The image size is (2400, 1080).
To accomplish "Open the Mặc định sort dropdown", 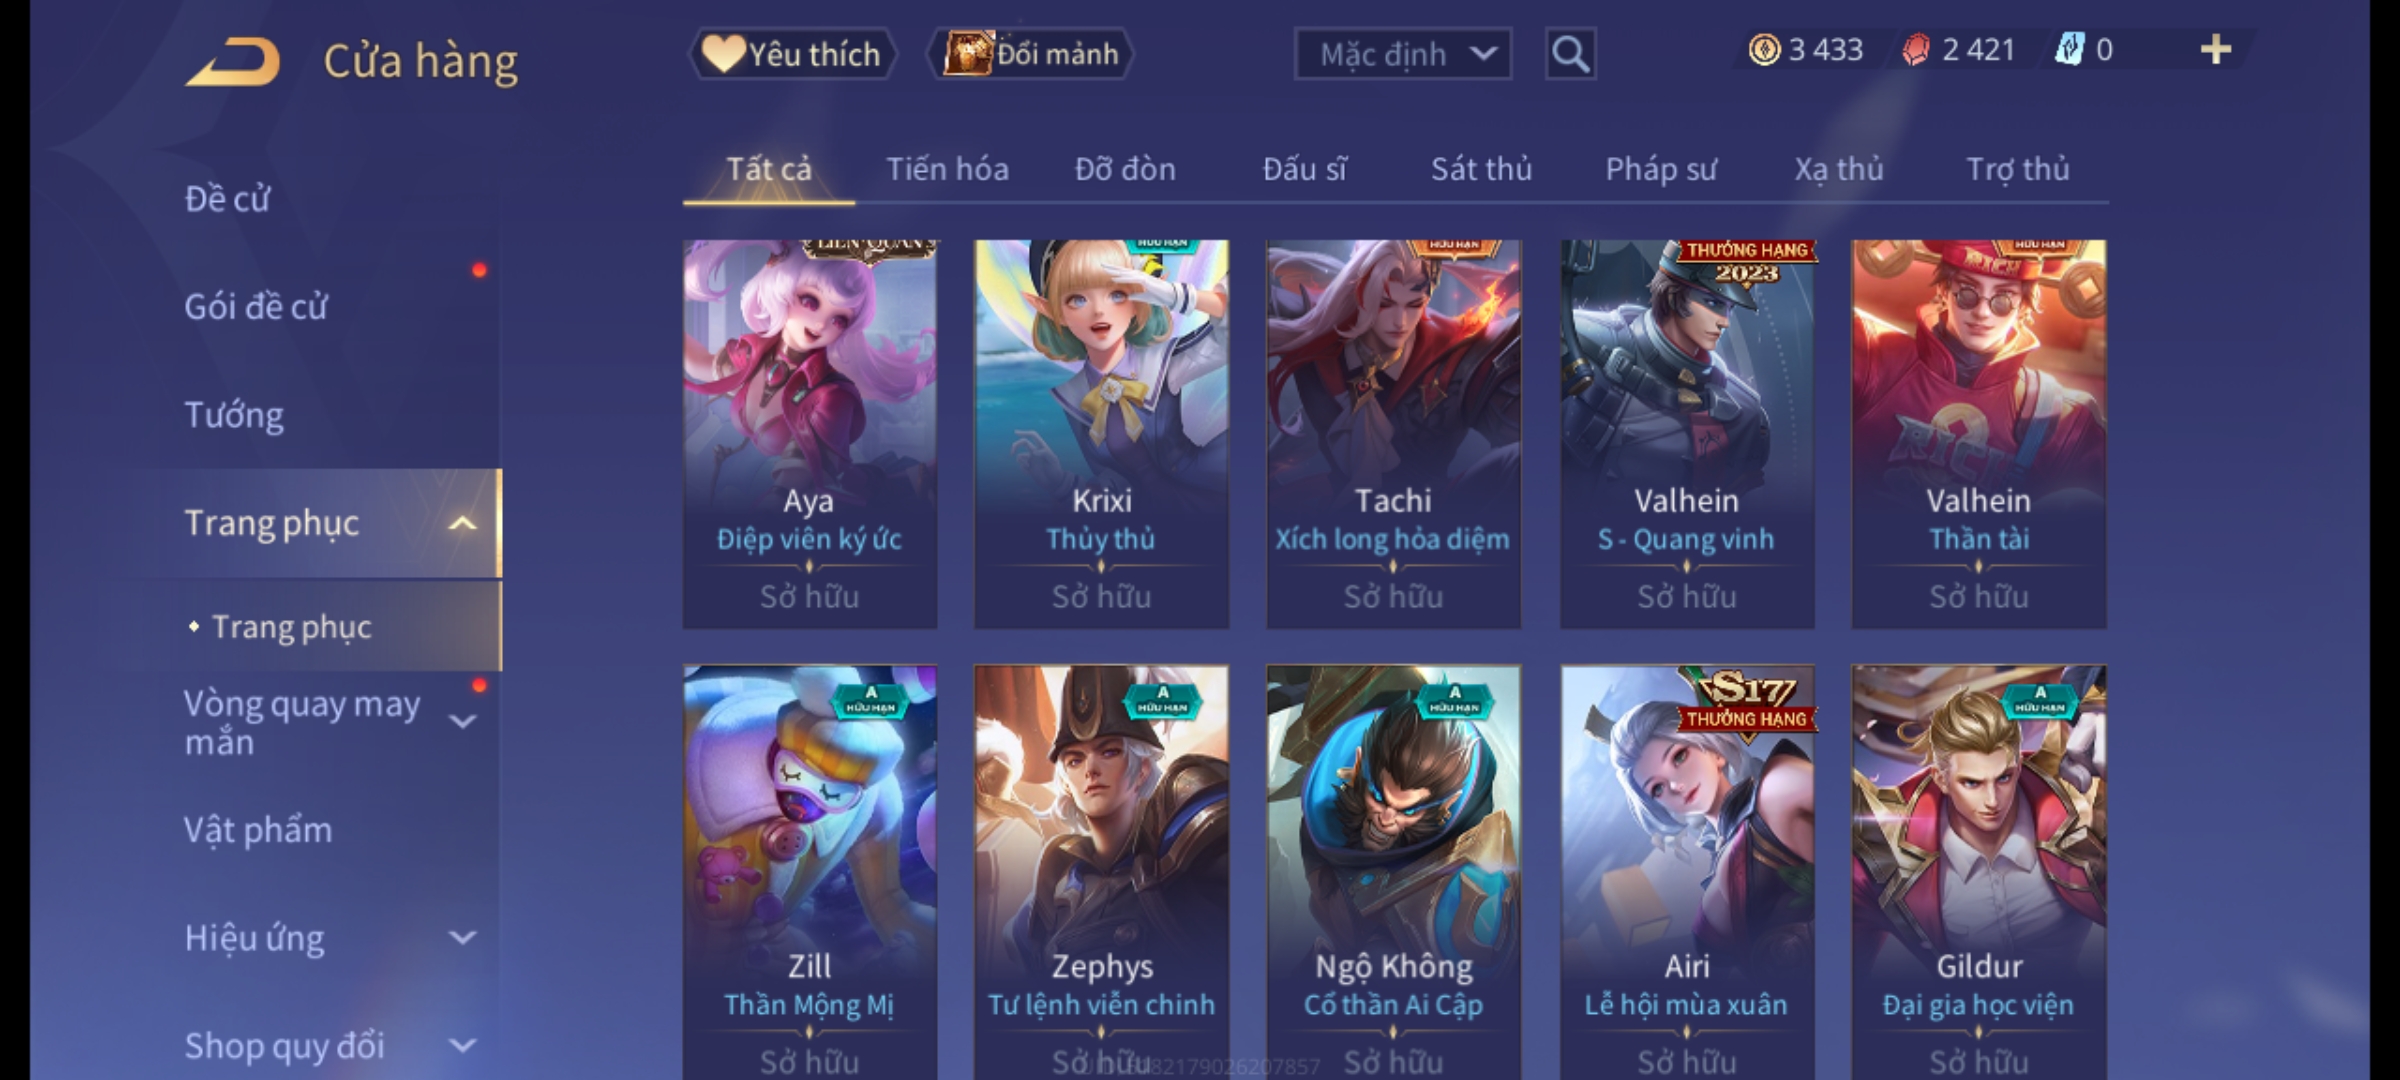I will point(1402,54).
